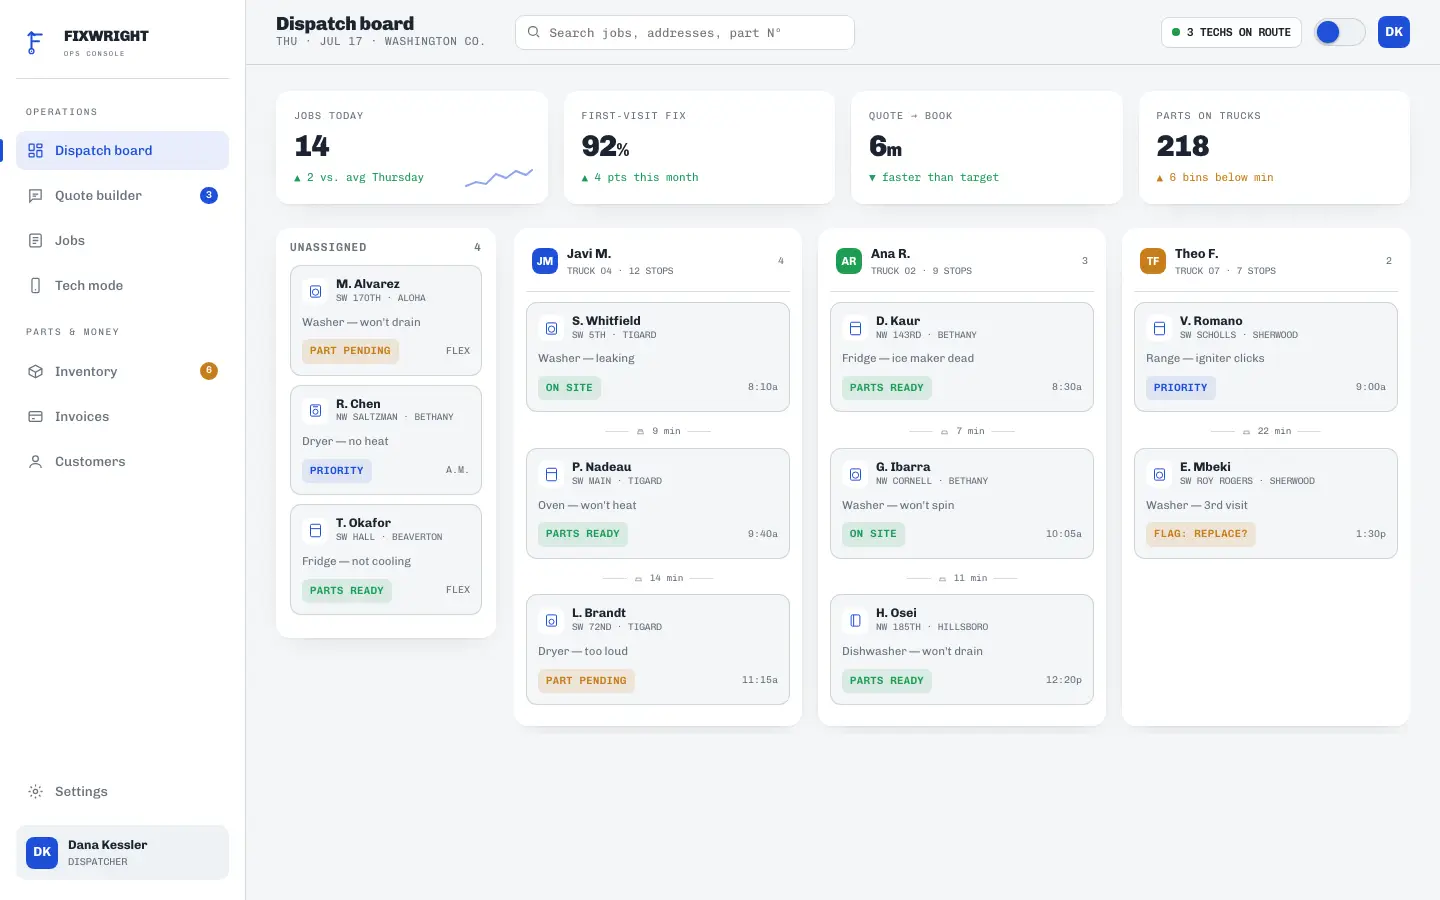Click the Quote builder chat icon
This screenshot has height=900, width=1440.
(x=35, y=196)
